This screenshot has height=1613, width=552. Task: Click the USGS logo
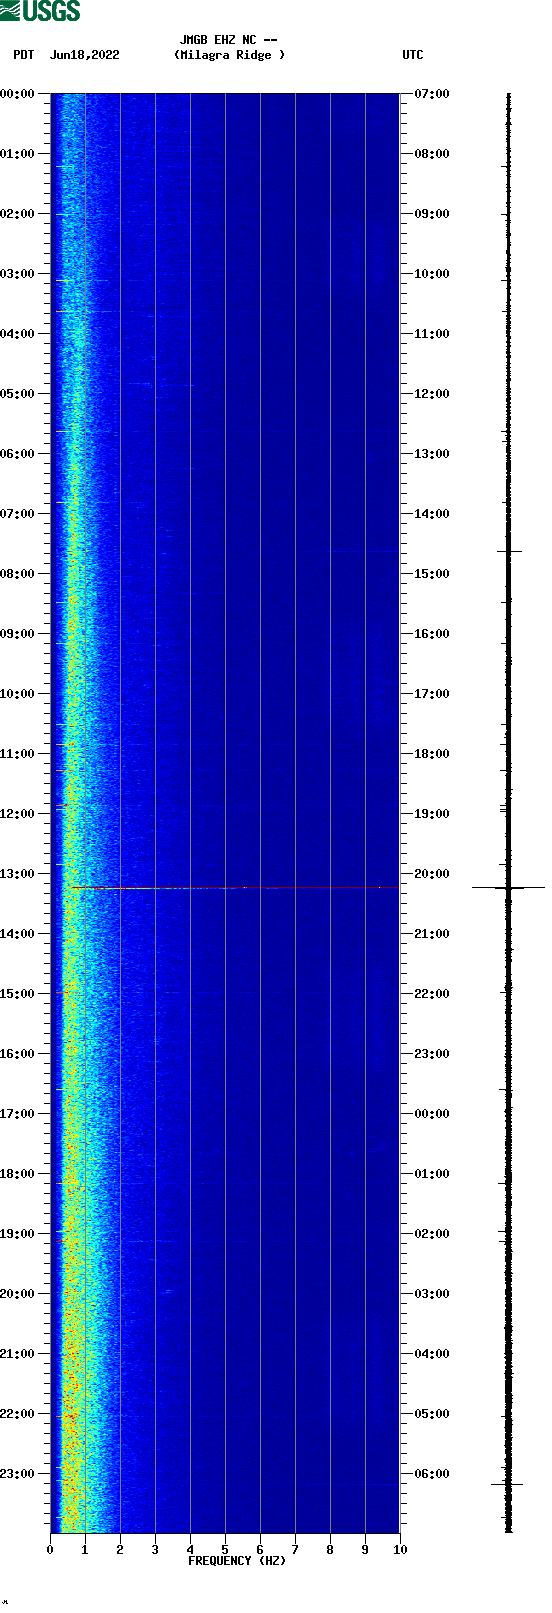tap(40, 11)
